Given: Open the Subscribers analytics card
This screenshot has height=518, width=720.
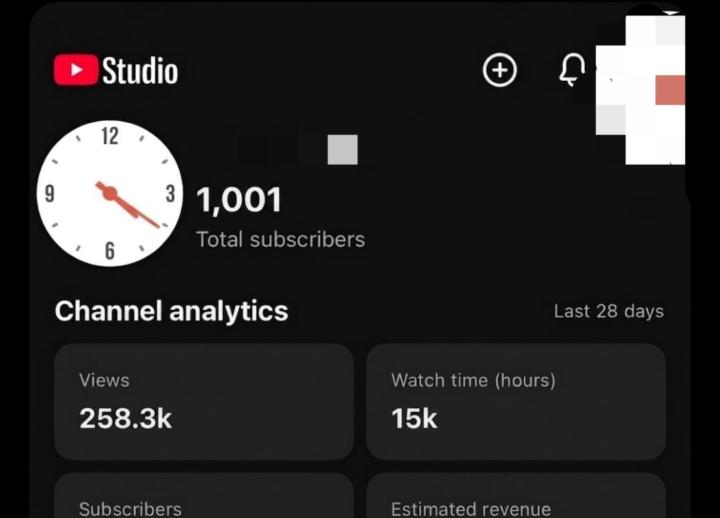Looking at the screenshot, I should click(204, 496).
